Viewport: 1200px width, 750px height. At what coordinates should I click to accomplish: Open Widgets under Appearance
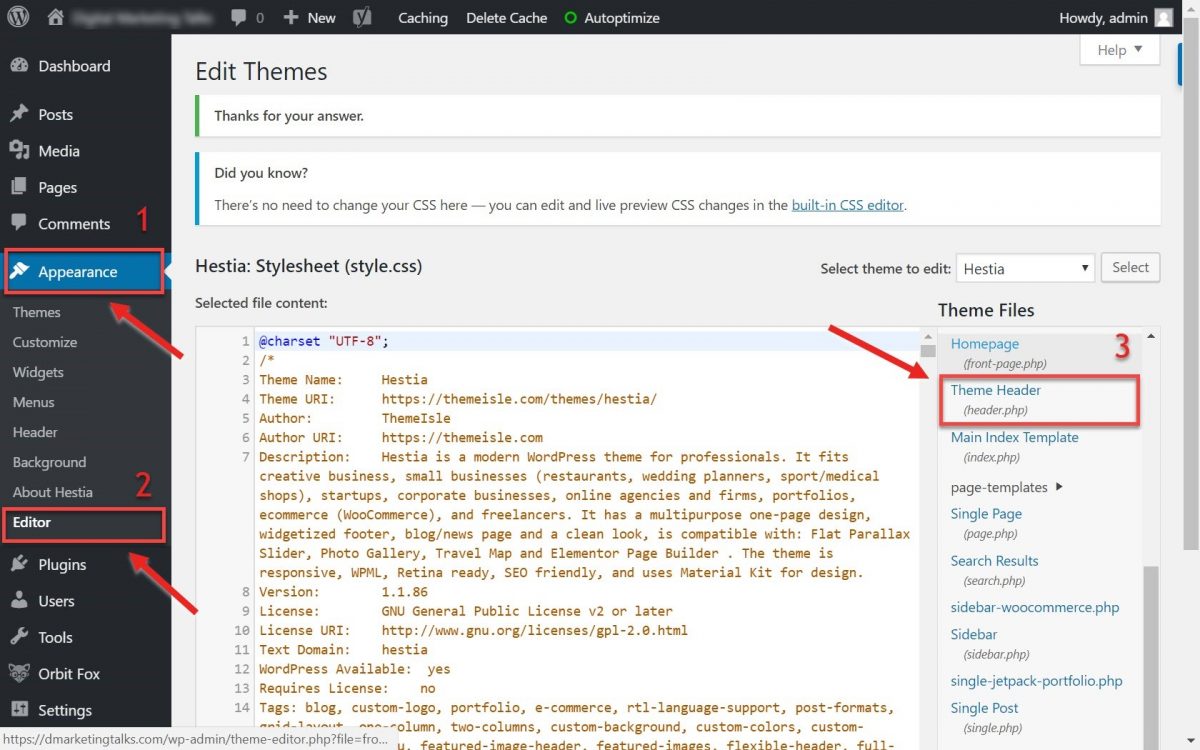pos(38,372)
